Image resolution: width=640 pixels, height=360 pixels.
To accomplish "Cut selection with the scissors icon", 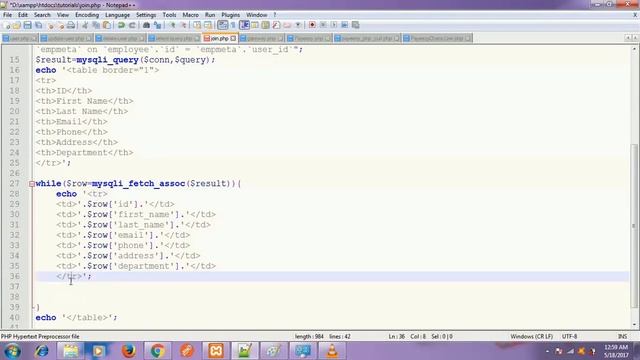I will (85, 25).
